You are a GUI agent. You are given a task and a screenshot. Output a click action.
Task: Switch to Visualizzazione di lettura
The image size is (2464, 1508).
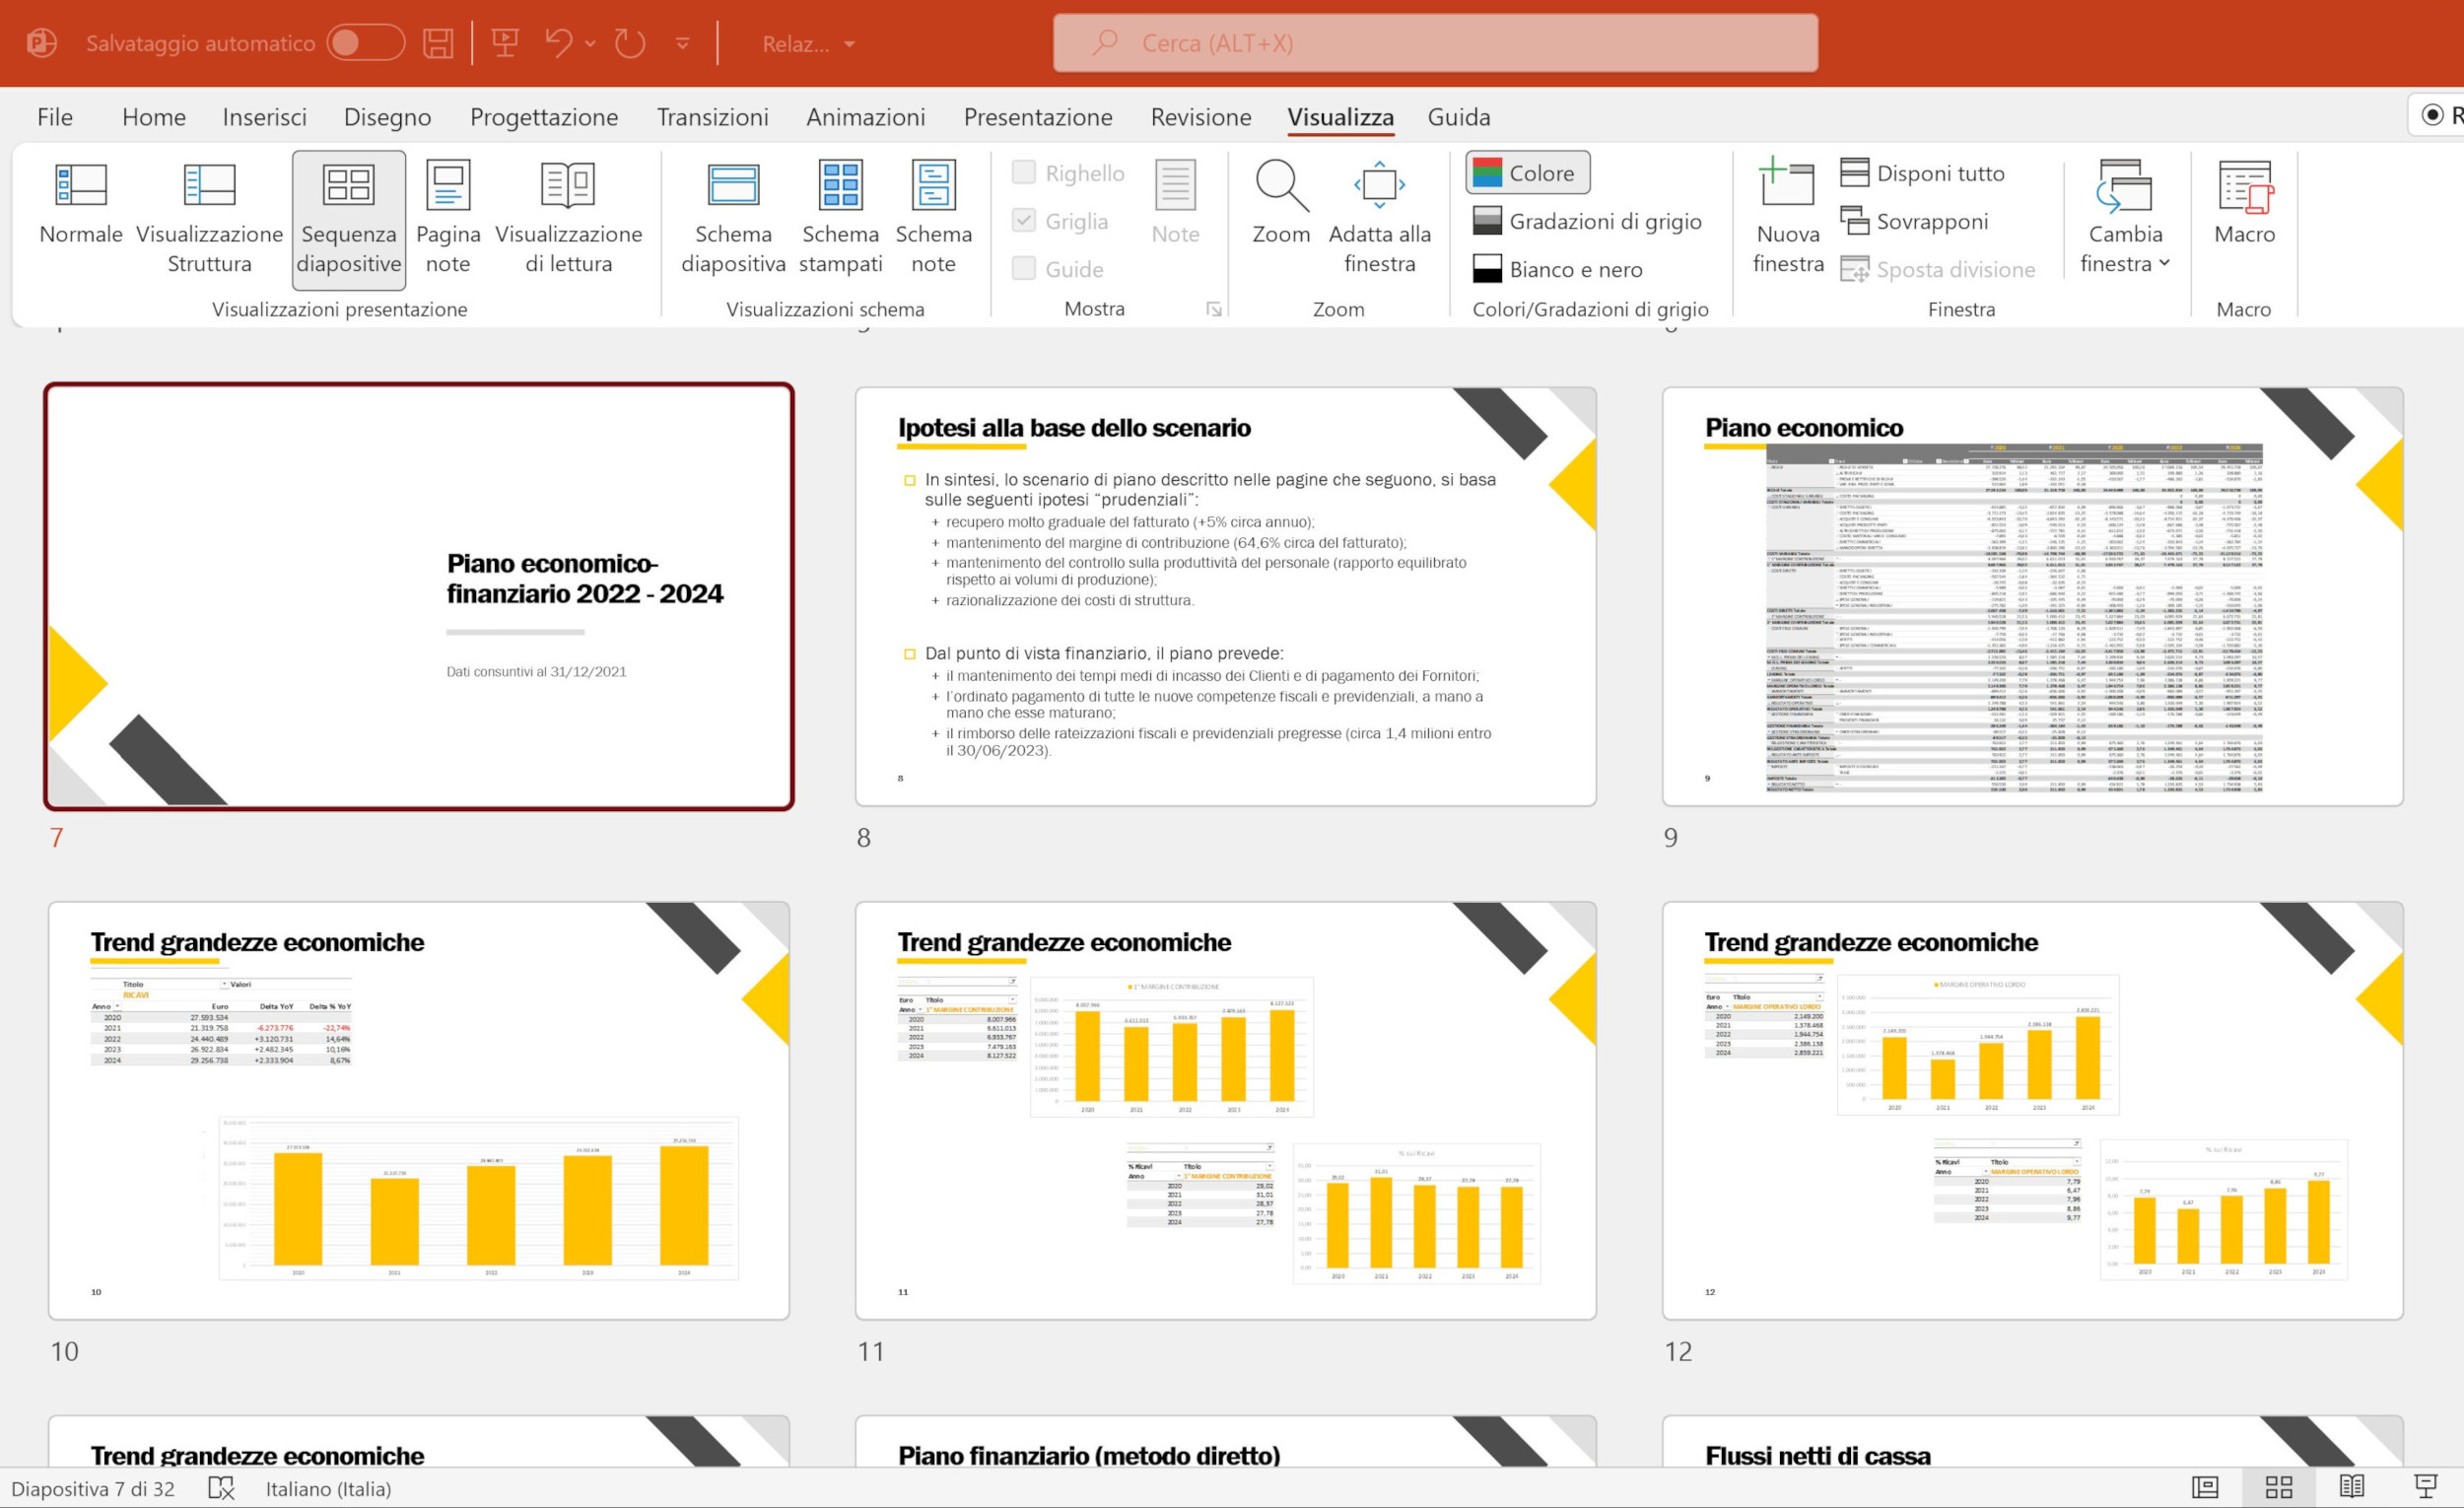[x=568, y=219]
